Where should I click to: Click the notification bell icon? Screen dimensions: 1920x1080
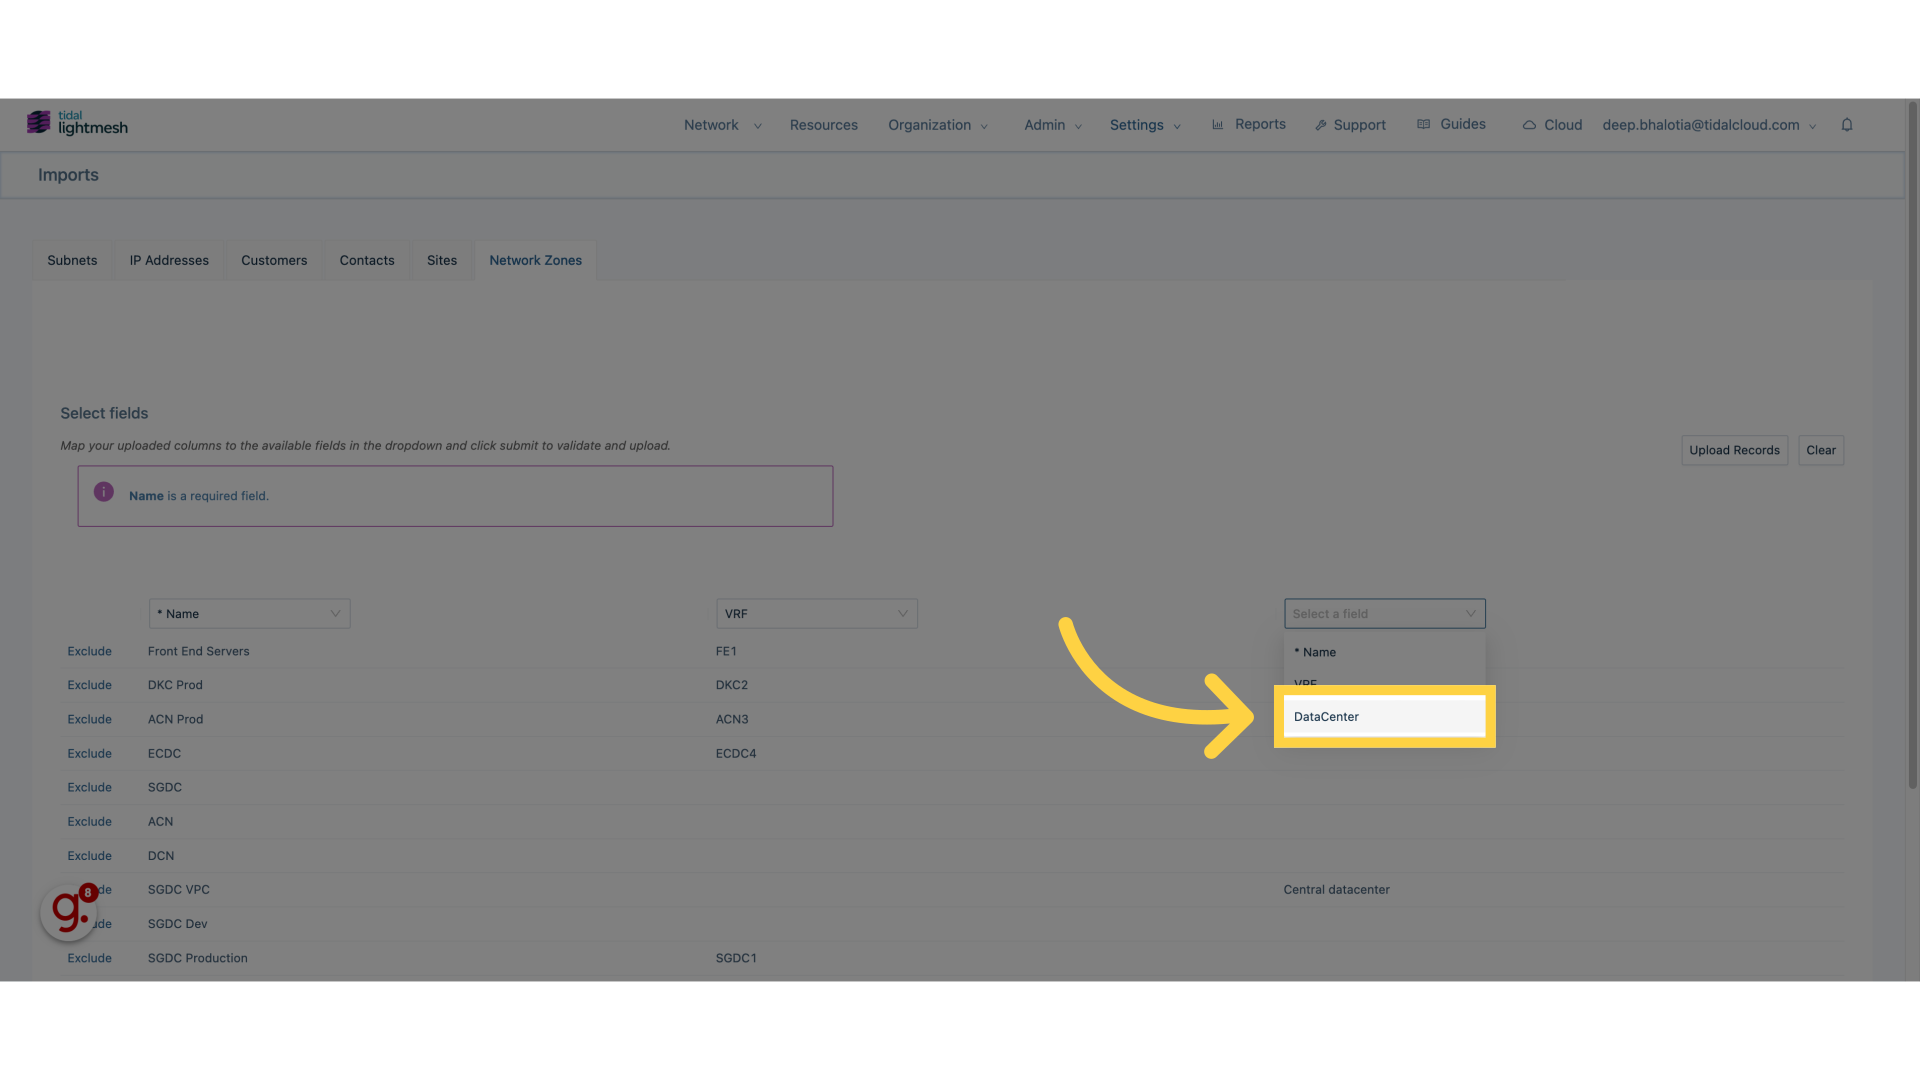[x=1846, y=124]
